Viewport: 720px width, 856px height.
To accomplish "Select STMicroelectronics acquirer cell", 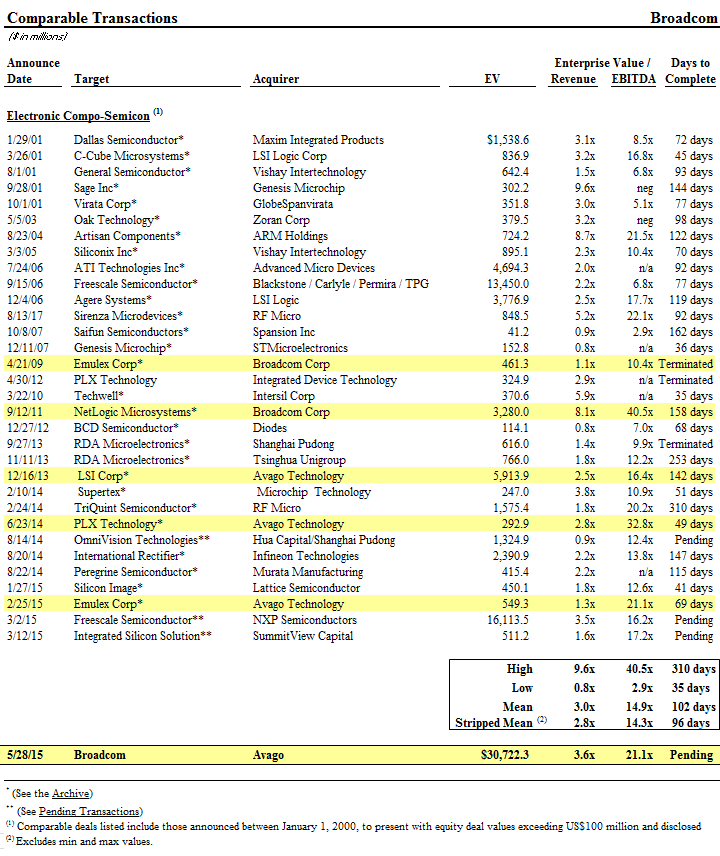I will click(x=300, y=348).
